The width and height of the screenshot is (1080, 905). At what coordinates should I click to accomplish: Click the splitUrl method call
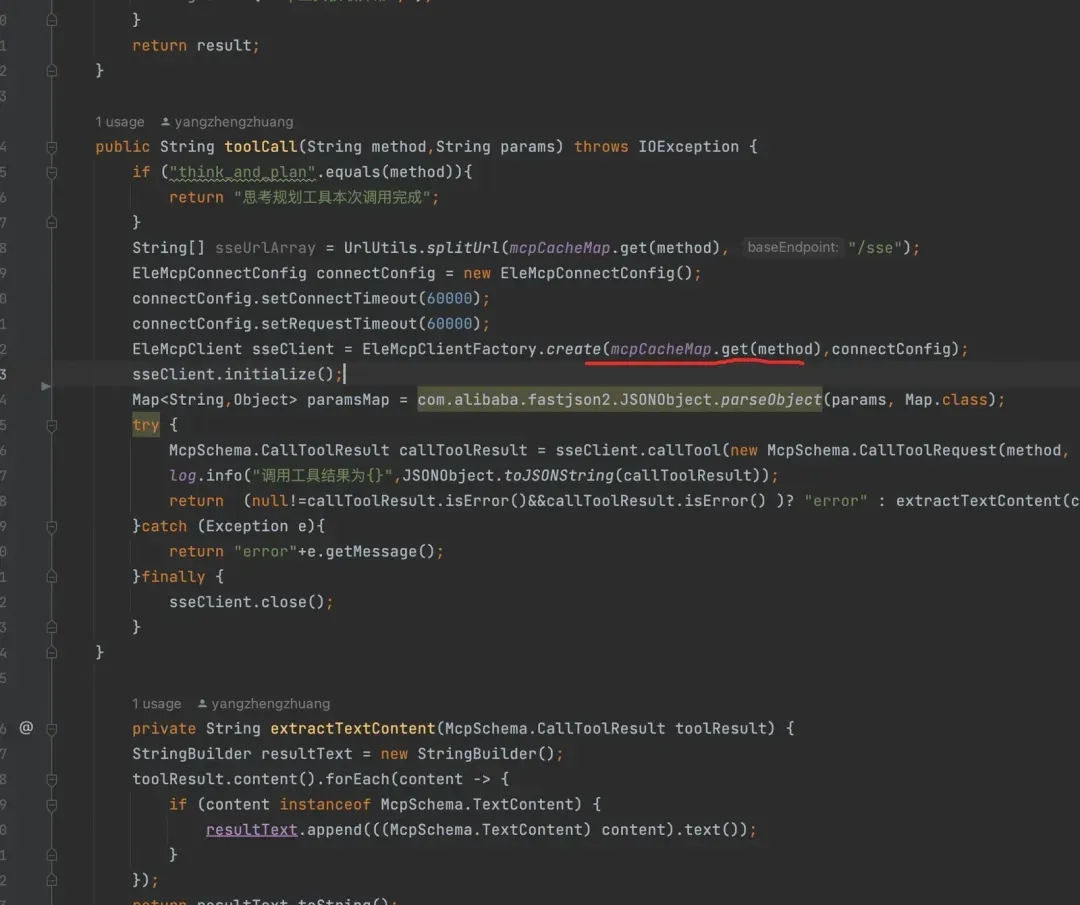coord(464,248)
